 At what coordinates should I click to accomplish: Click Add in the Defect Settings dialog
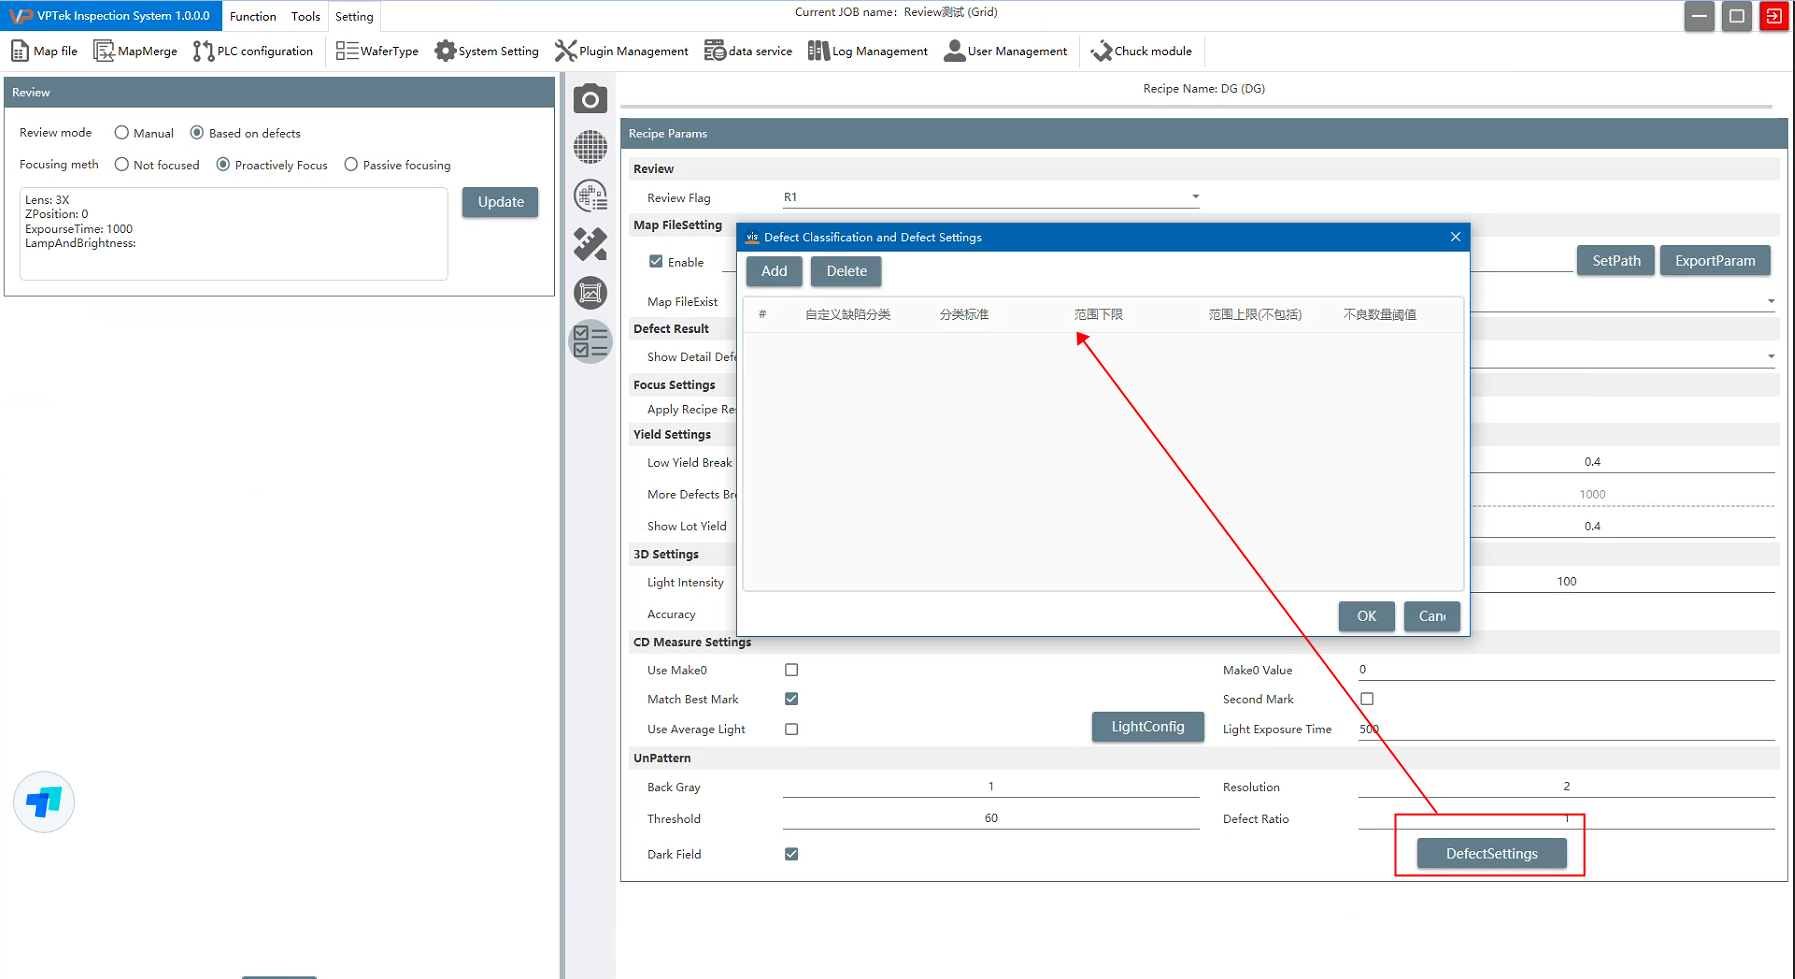pos(774,271)
